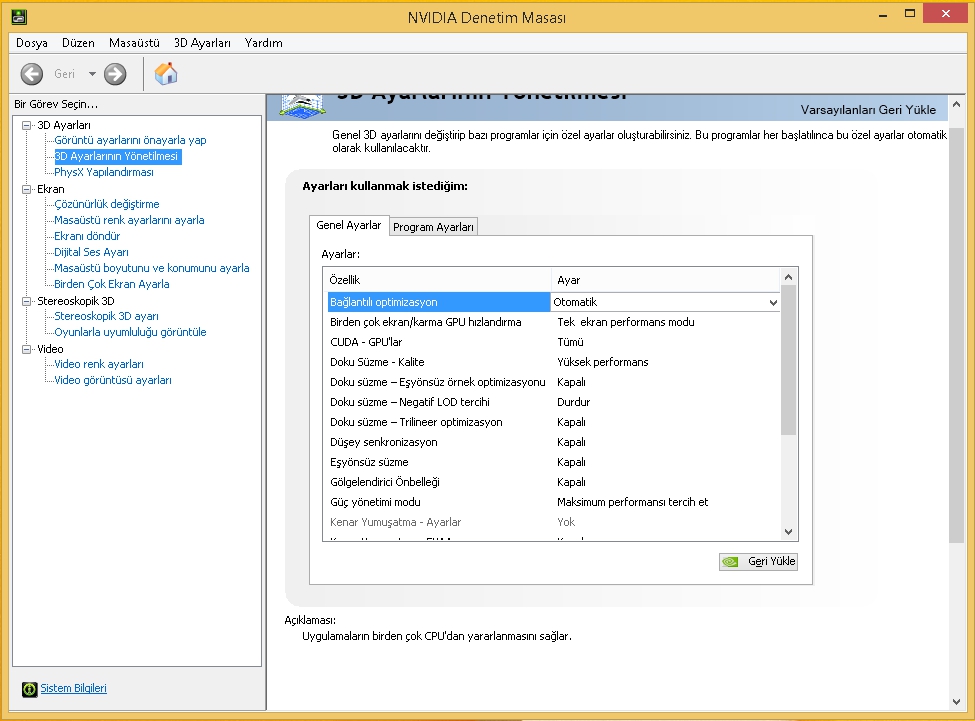
Task: Select Görüntü ayarlarını önayarla yap
Action: 130,140
